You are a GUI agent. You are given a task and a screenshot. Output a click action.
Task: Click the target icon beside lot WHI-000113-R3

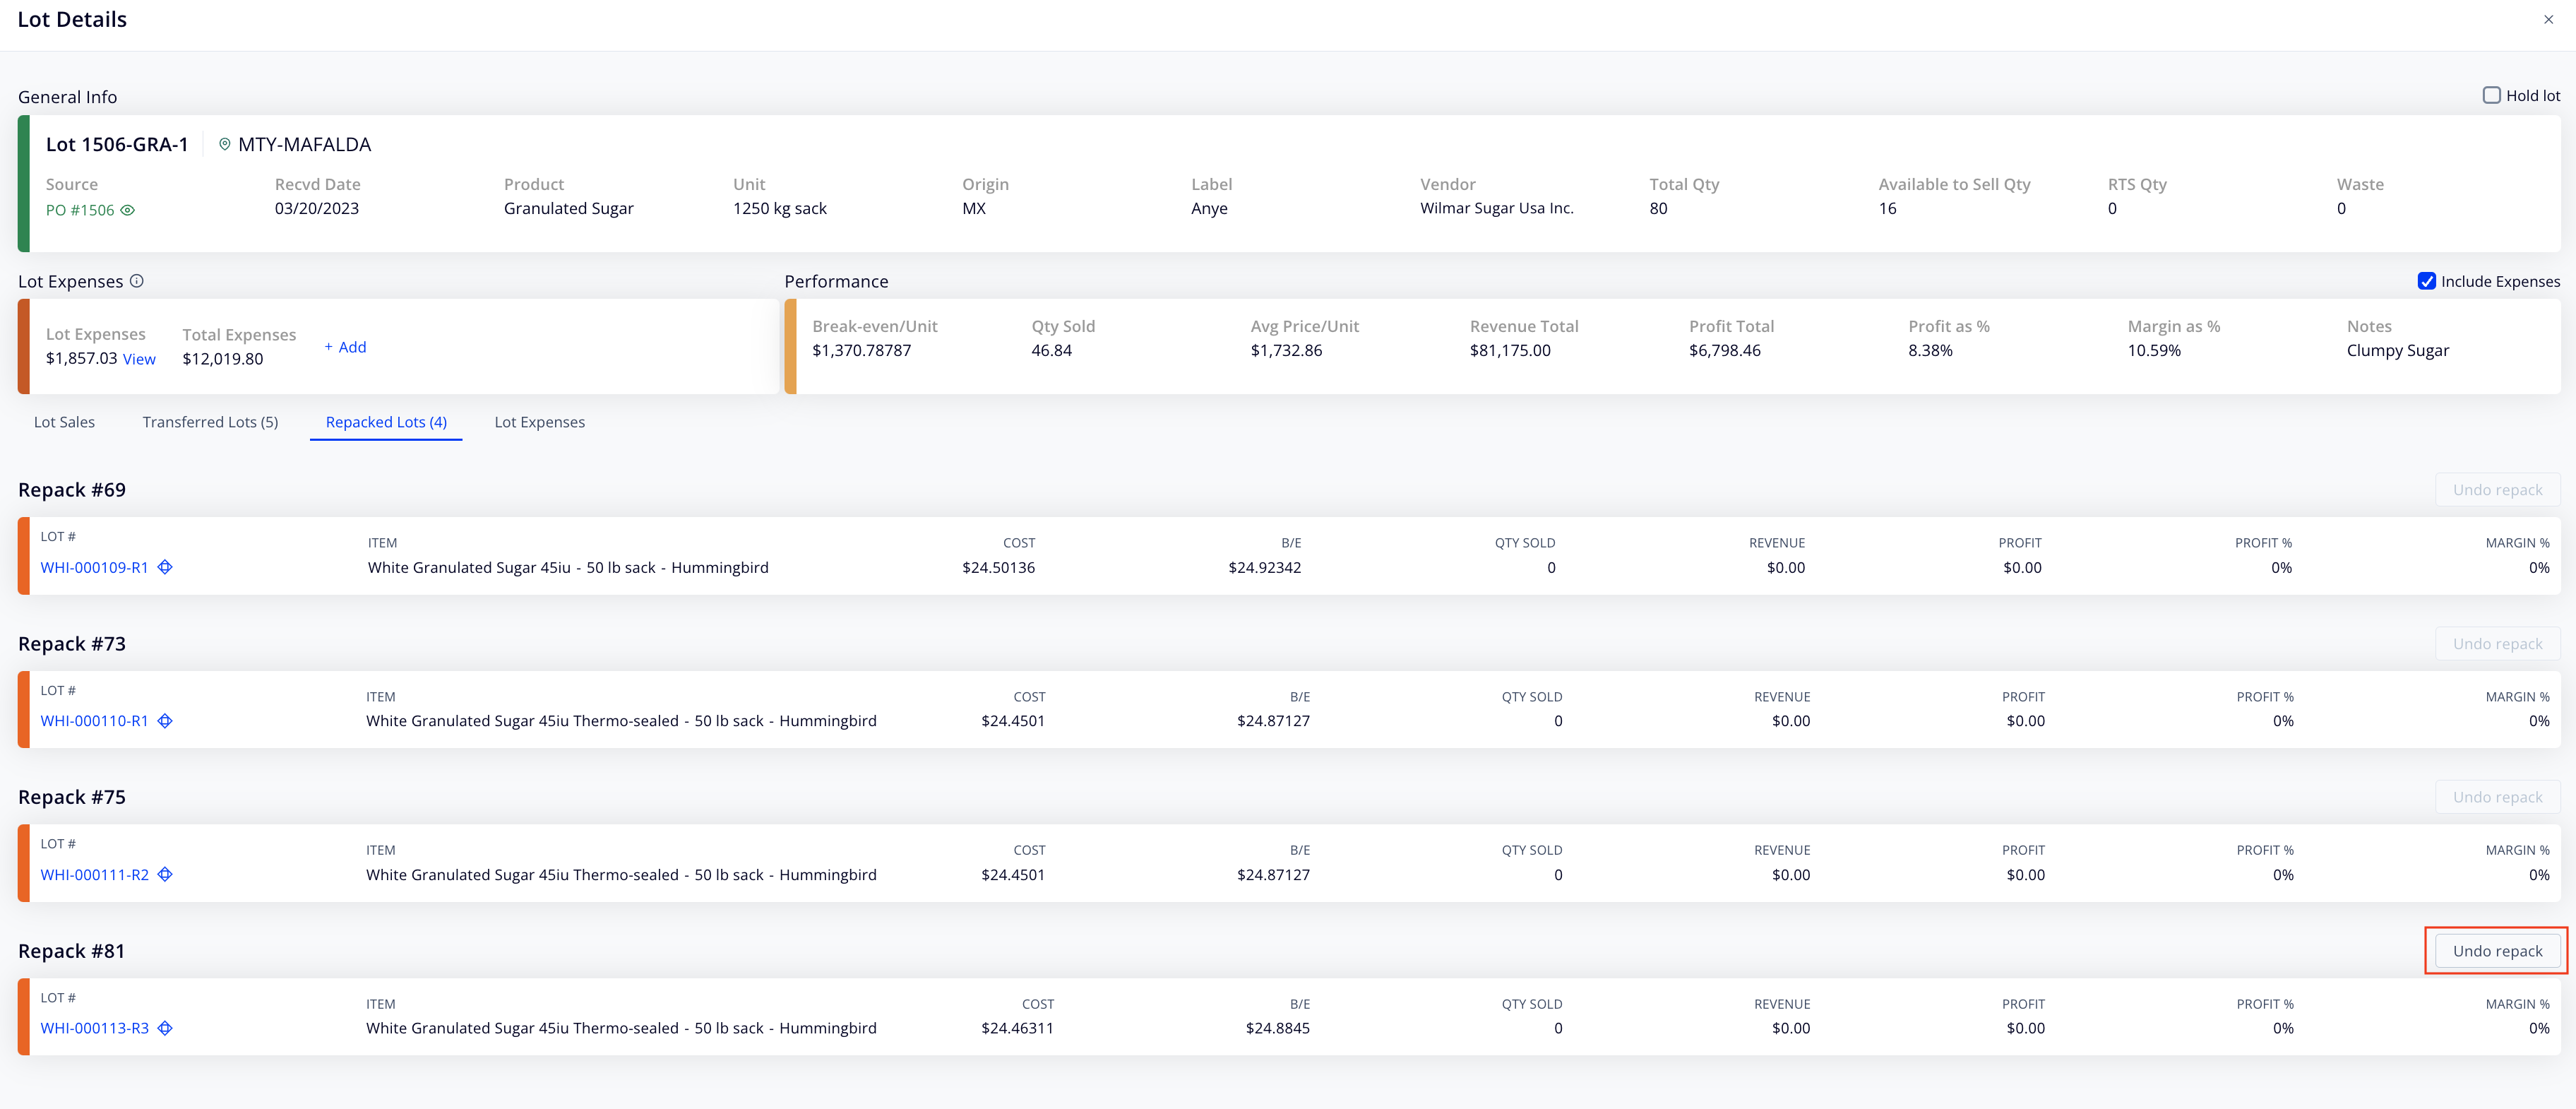click(166, 1028)
